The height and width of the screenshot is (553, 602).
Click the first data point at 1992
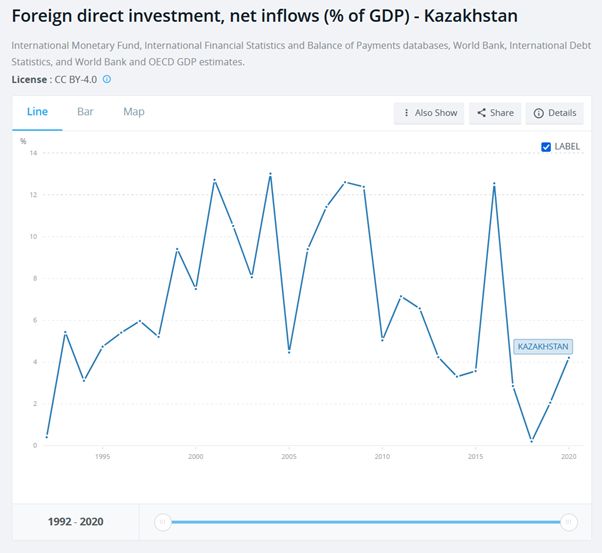(47, 436)
